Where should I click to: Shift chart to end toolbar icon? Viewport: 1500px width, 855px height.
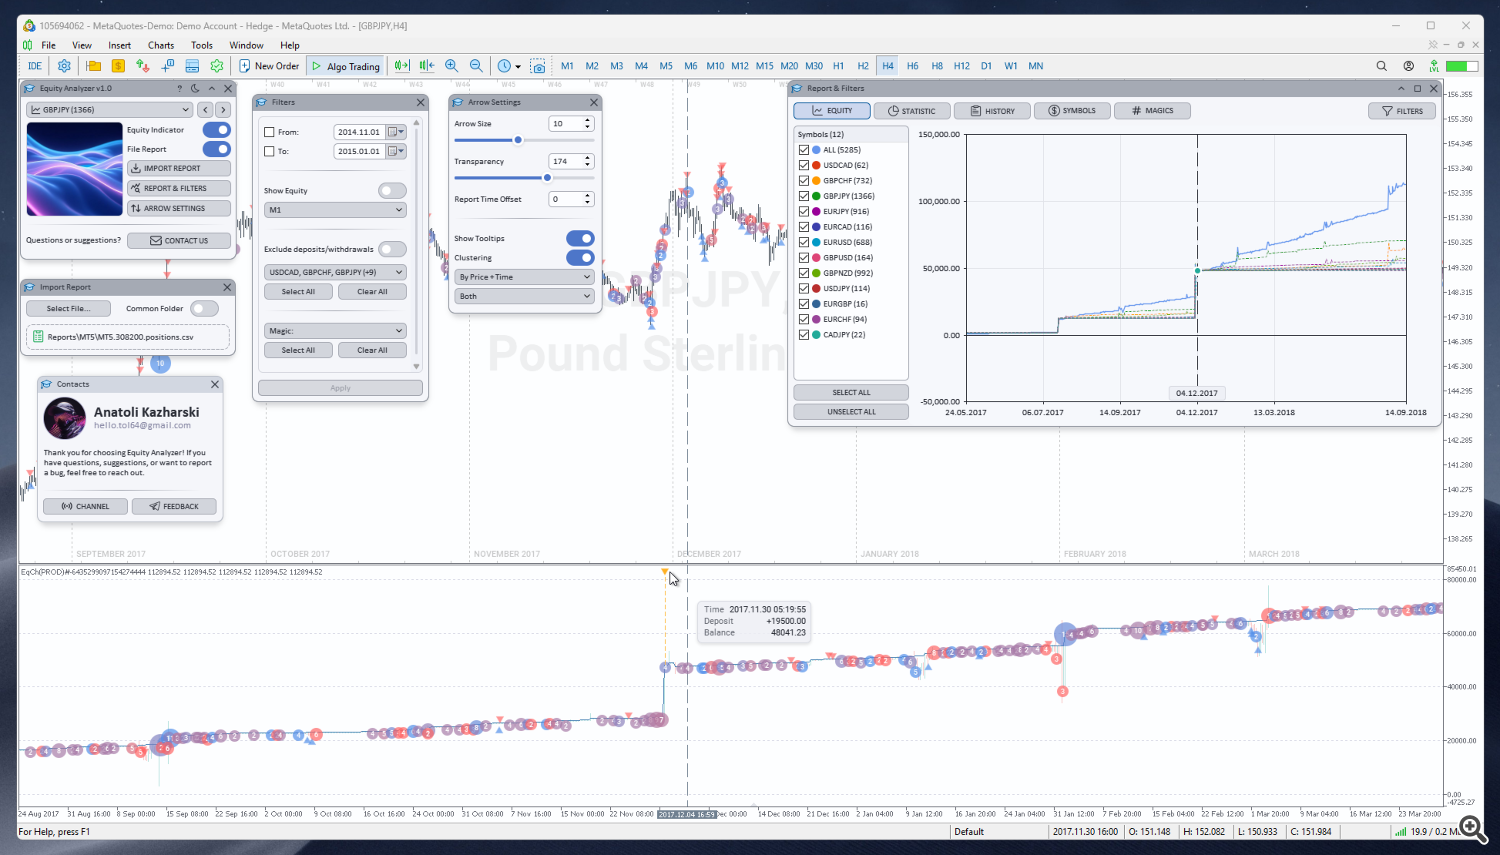pos(402,66)
